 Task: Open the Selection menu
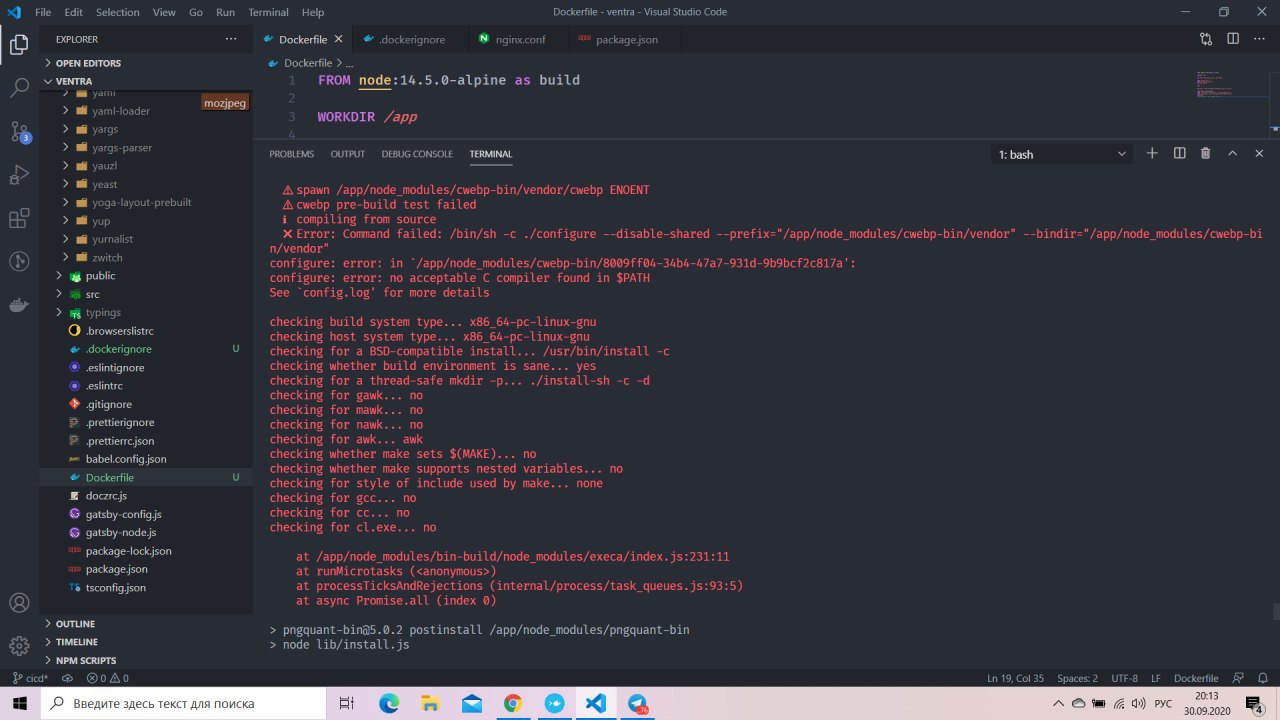pos(118,12)
